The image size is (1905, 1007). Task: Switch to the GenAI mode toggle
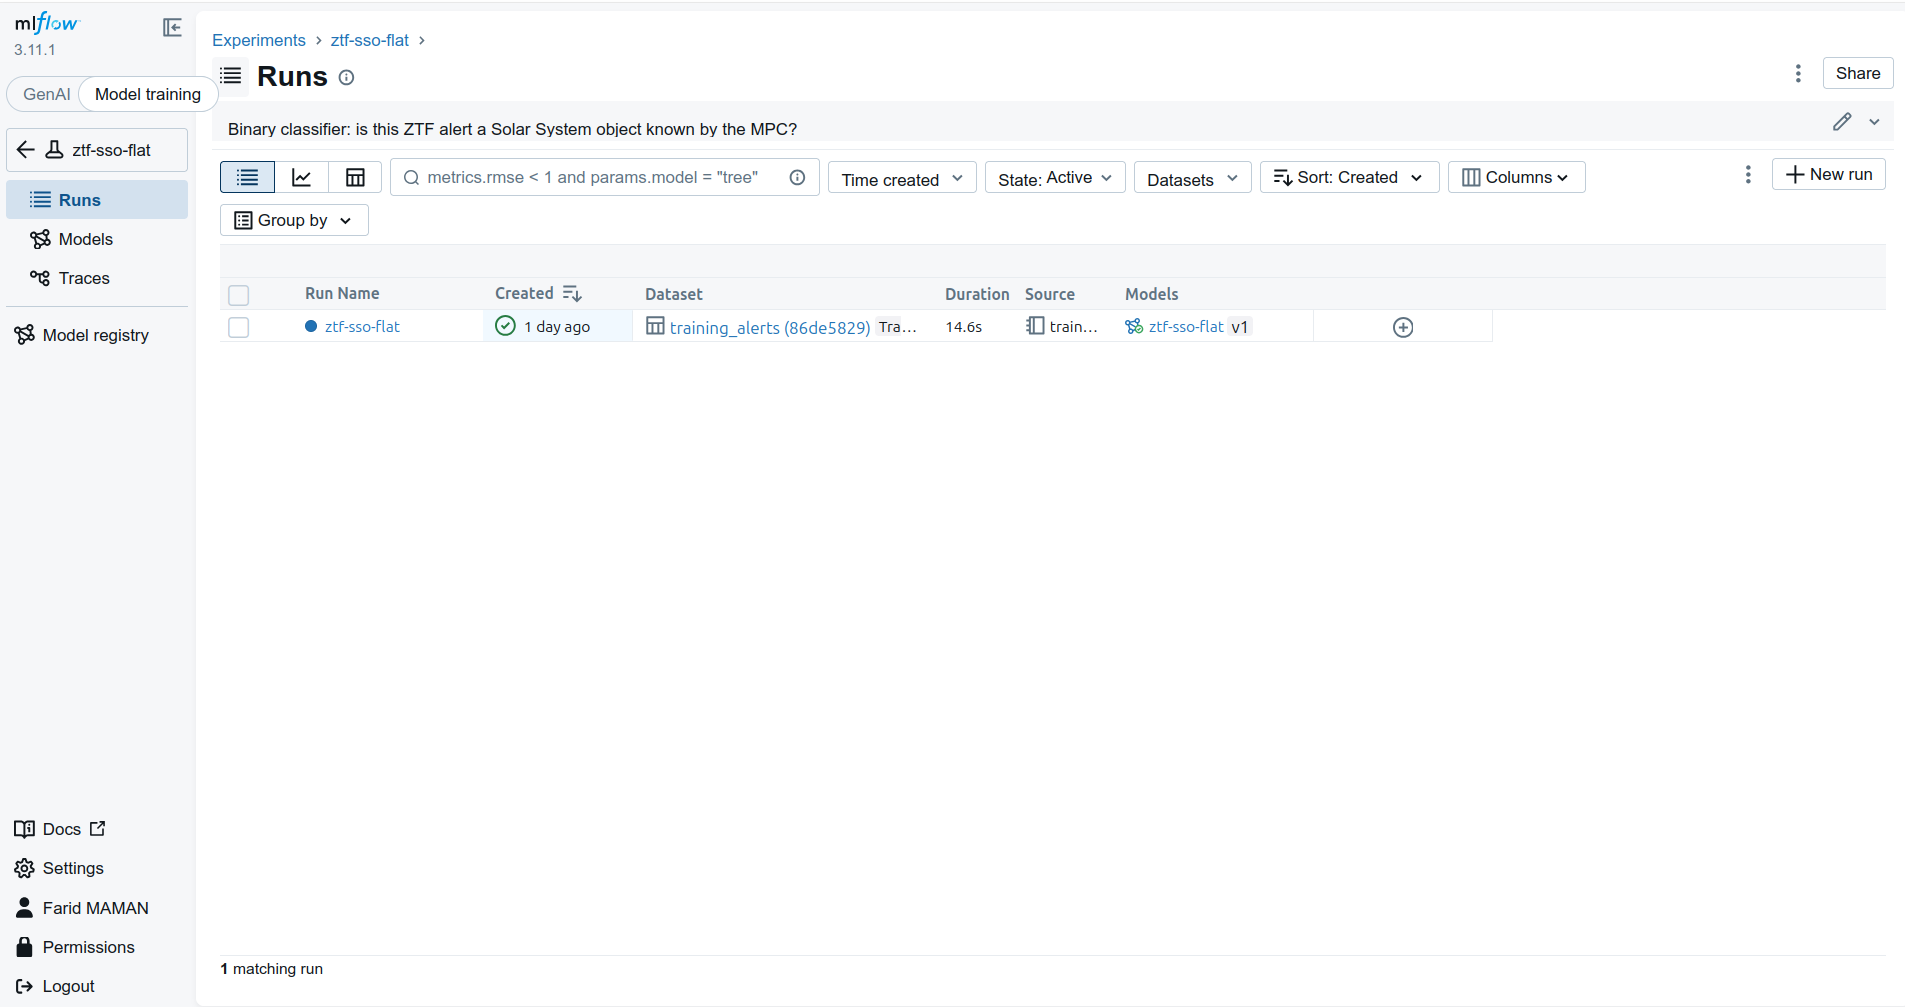coord(47,94)
